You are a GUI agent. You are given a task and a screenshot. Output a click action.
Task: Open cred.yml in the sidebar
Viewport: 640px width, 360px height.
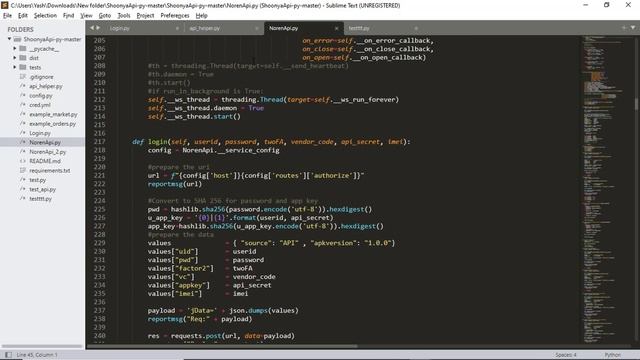click(x=40, y=105)
